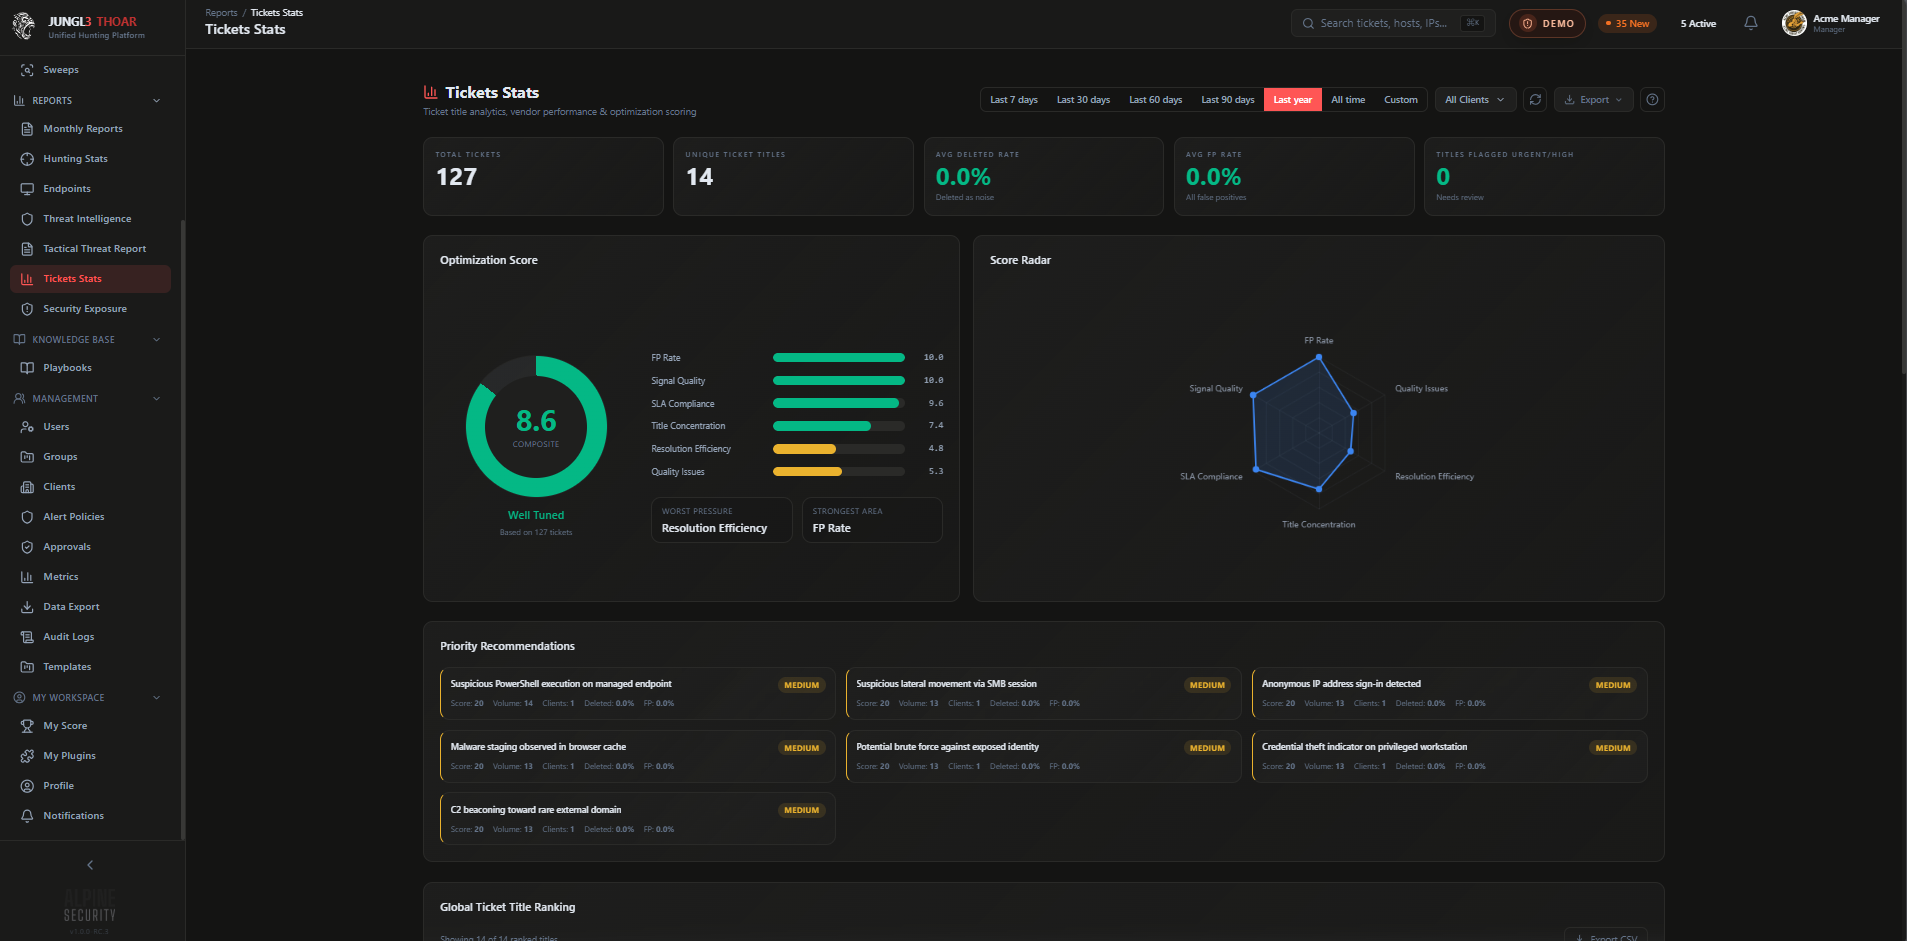The width and height of the screenshot is (1907, 941).
Task: Click the FP Rate score bar
Action: [x=838, y=358]
